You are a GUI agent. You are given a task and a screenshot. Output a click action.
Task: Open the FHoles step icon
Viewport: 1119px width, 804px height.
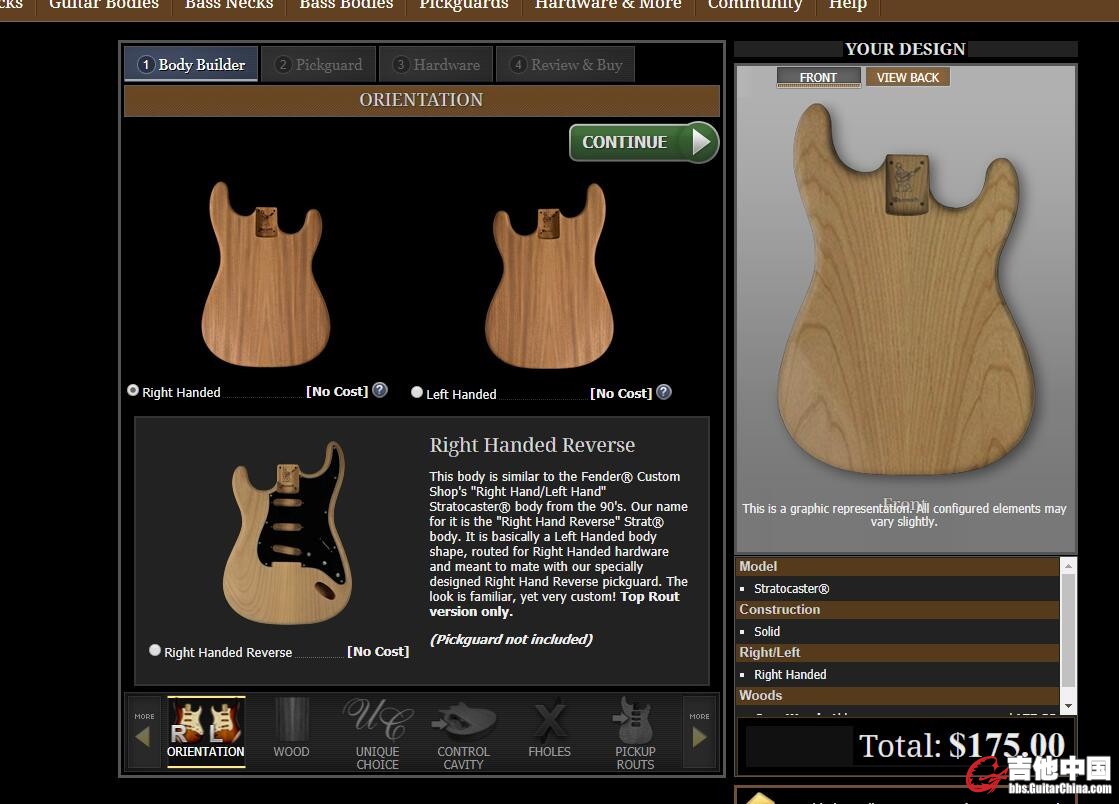click(x=549, y=730)
